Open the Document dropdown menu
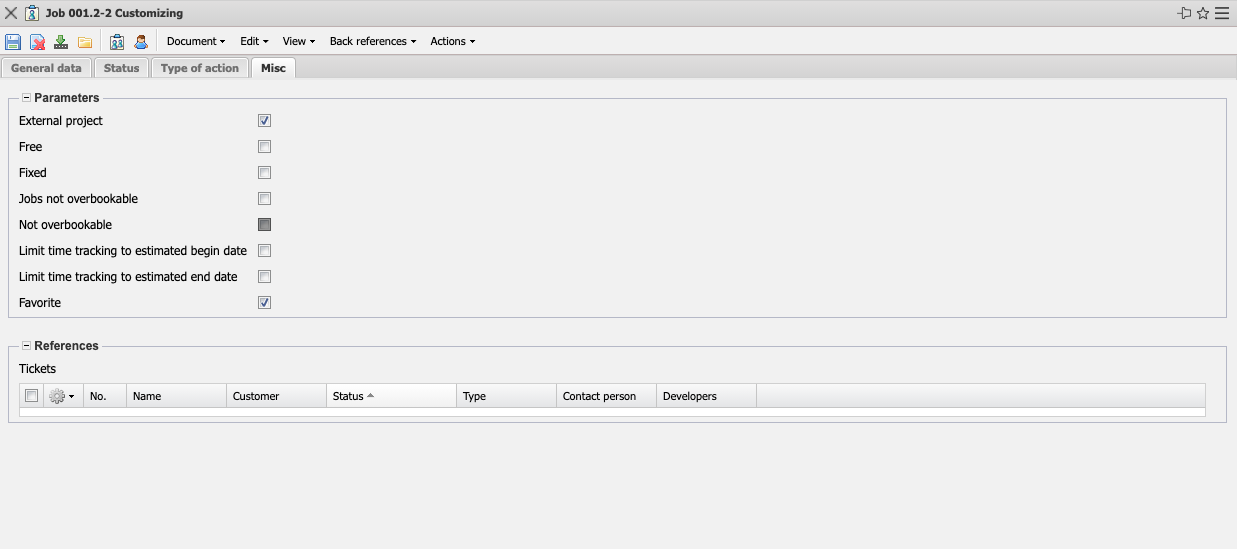The height and width of the screenshot is (549, 1237). click(196, 42)
